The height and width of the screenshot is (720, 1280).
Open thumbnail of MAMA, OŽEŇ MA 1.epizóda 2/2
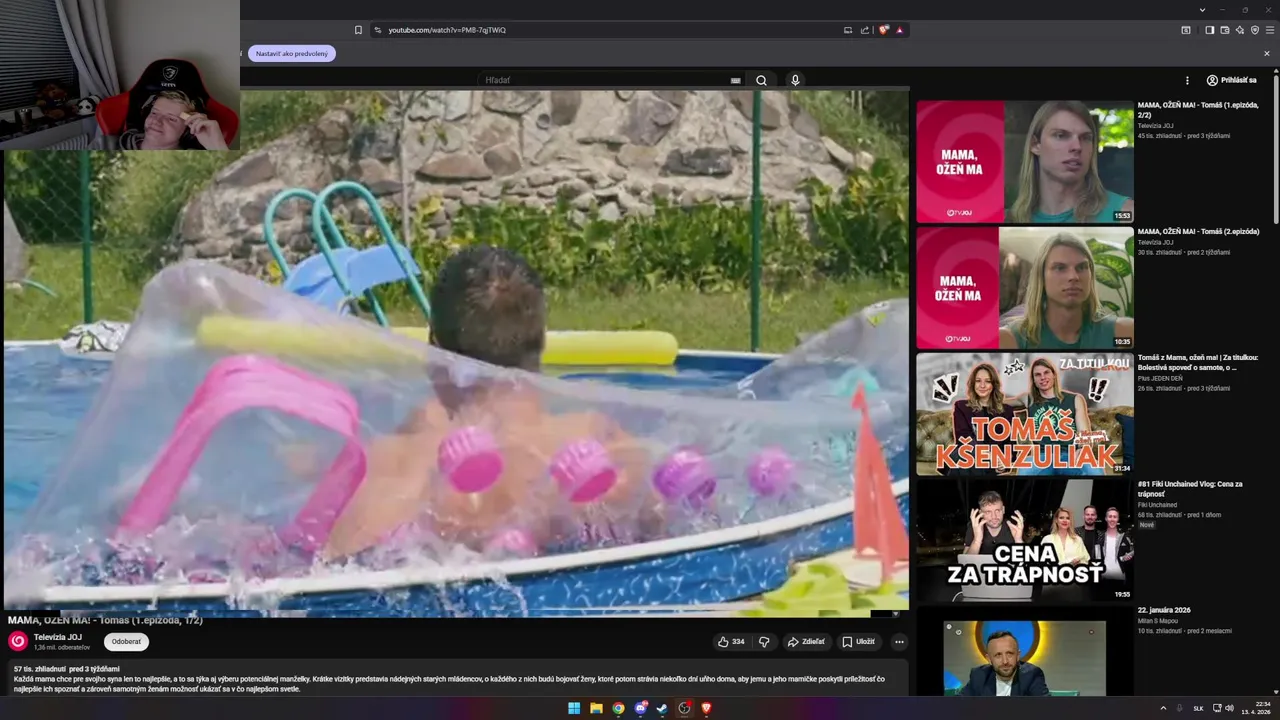[x=1025, y=161]
